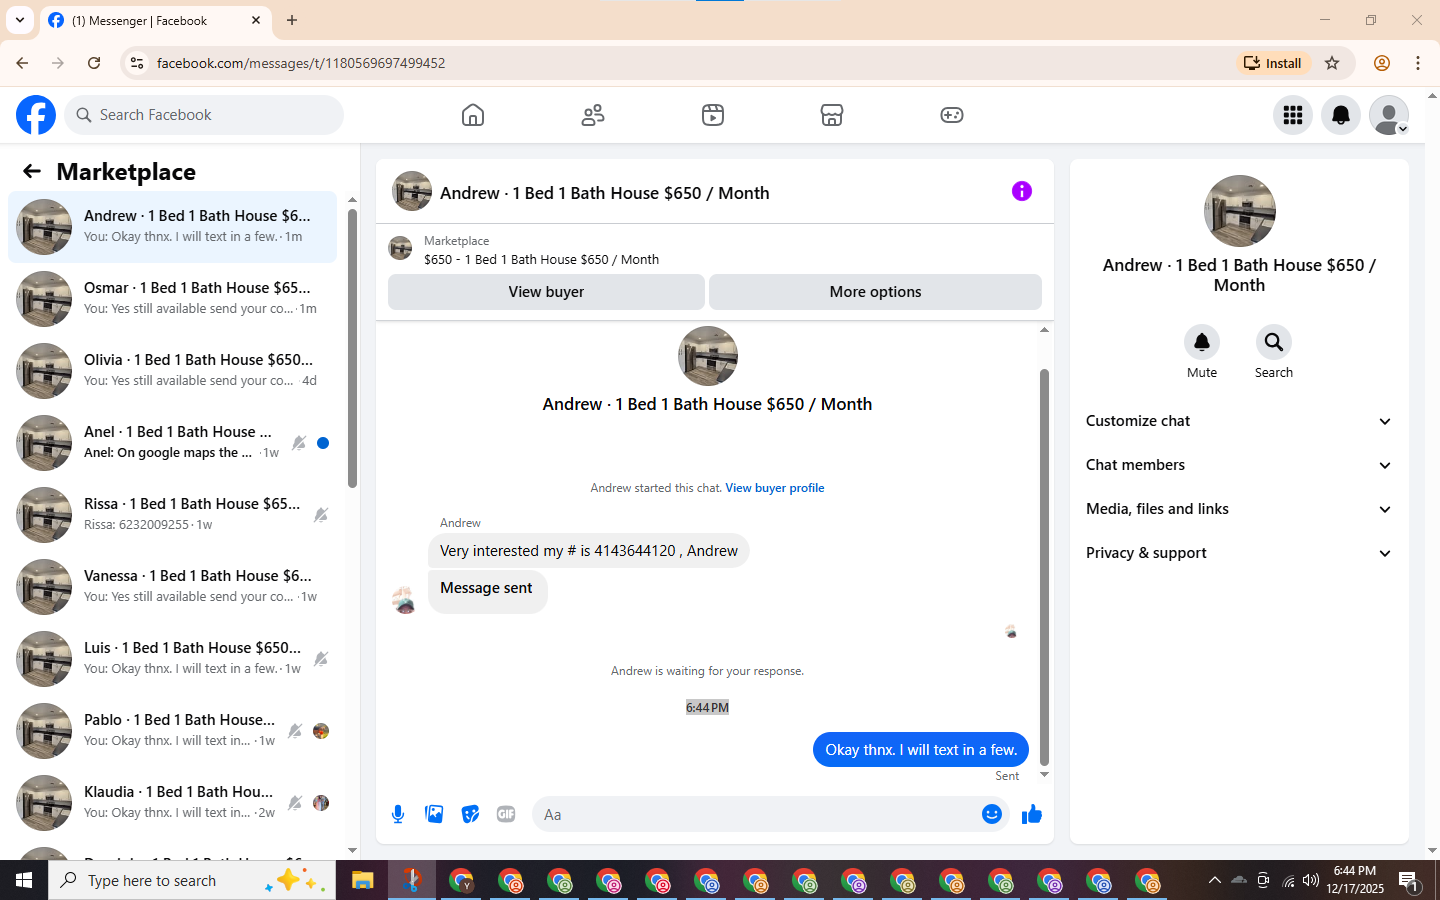Image resolution: width=1440 pixels, height=900 pixels.
Task: Open the Chrome profile icon
Action: [x=1382, y=63]
